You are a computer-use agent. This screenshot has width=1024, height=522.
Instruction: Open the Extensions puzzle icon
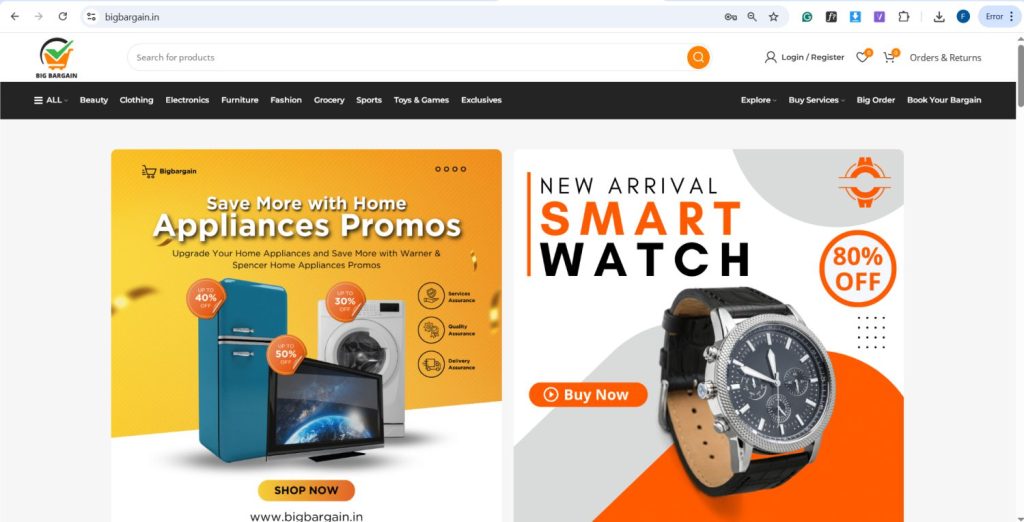point(904,17)
